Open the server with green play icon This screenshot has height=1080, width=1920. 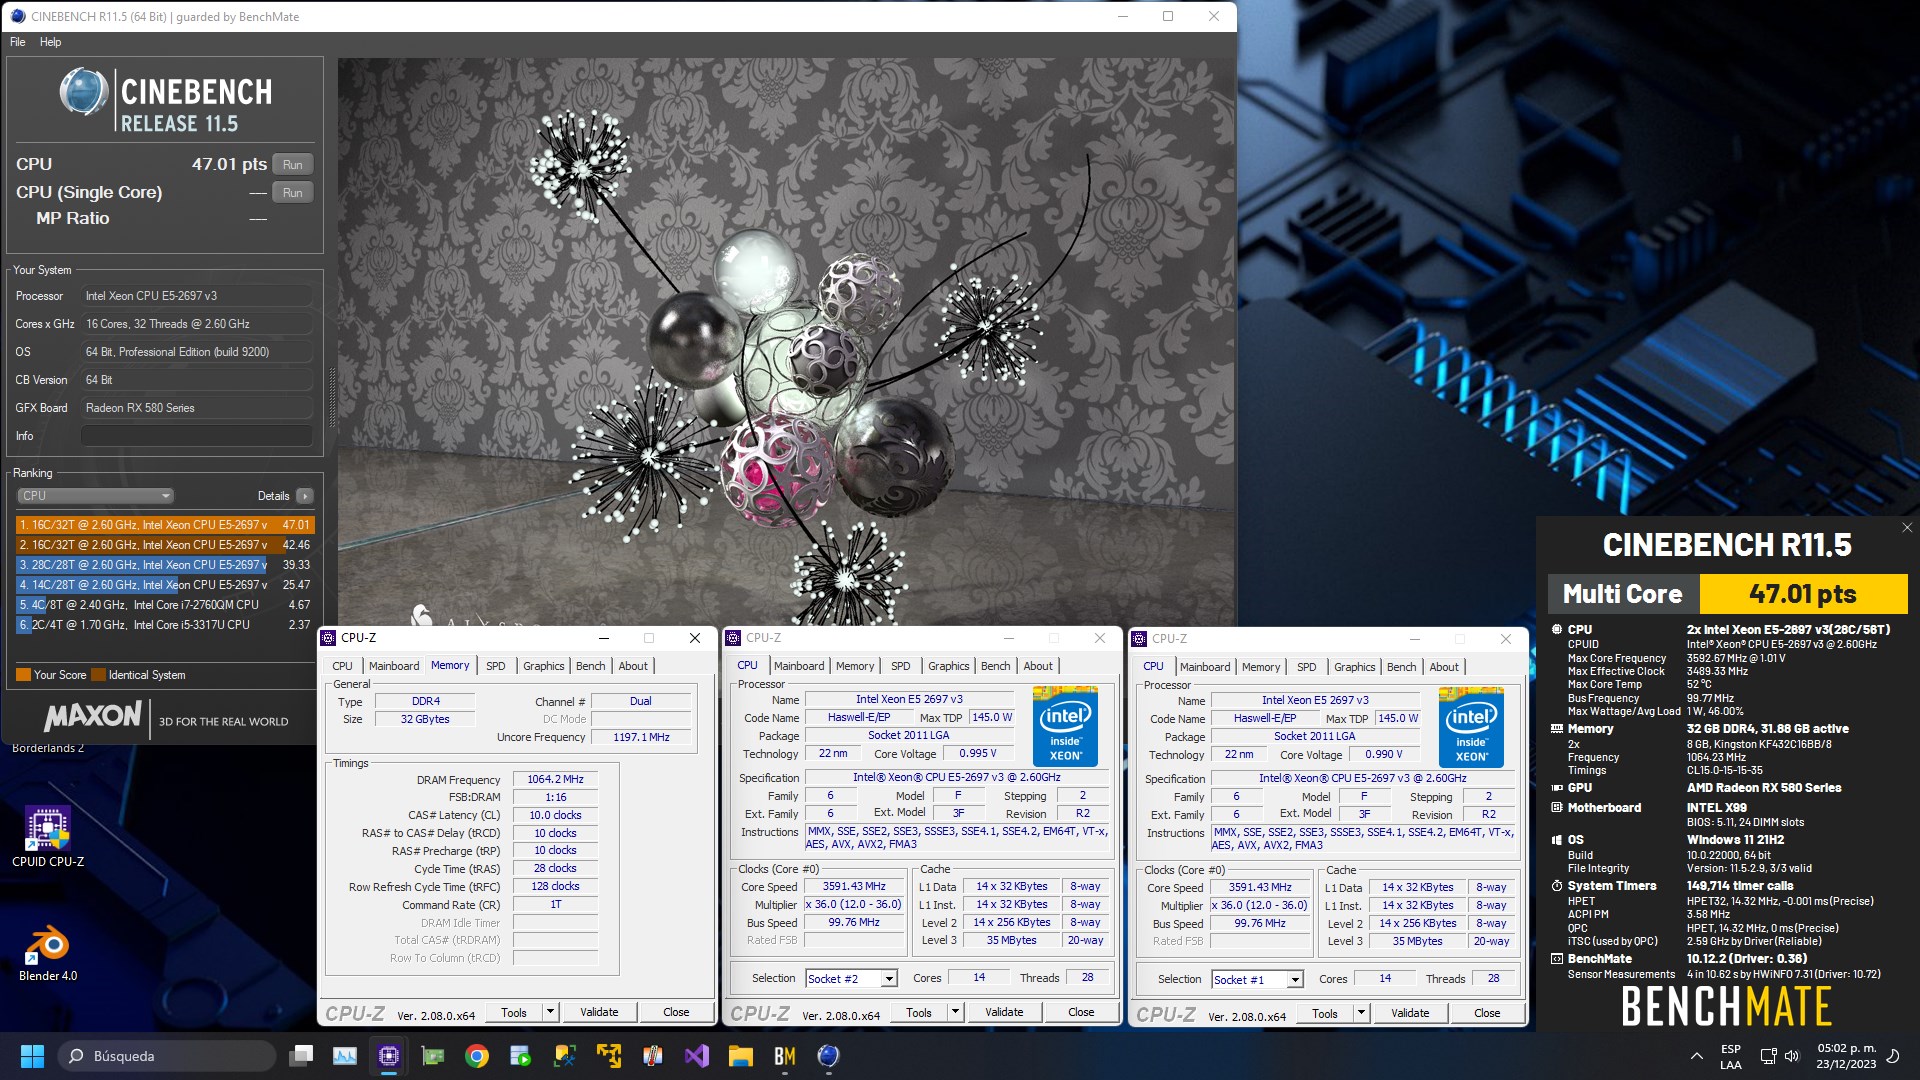(x=521, y=1056)
